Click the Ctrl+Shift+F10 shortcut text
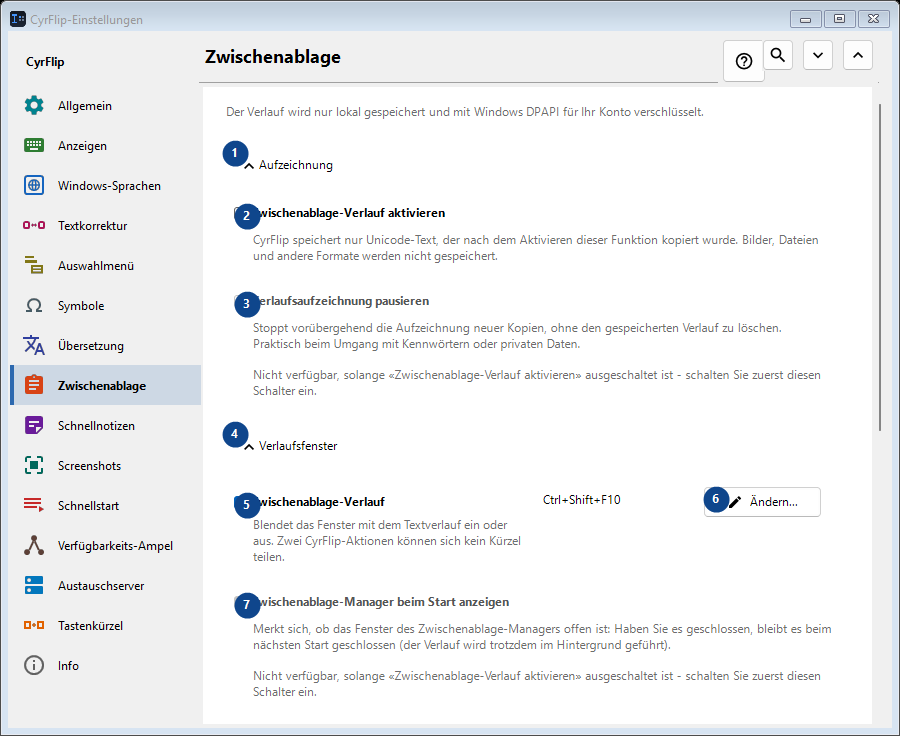The width and height of the screenshot is (900, 736). [x=581, y=500]
